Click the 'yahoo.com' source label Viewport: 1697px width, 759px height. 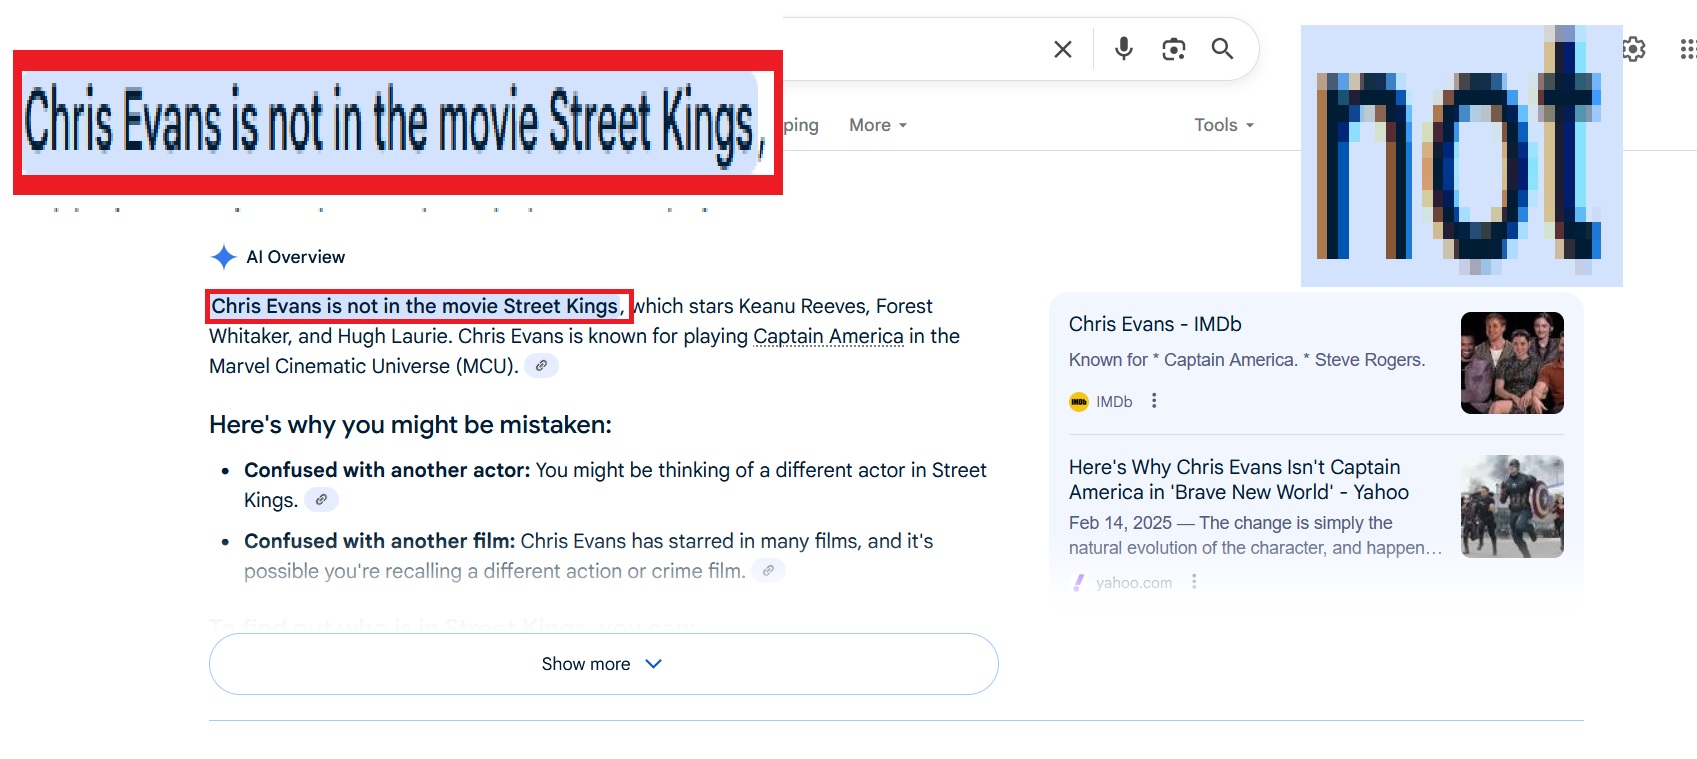coord(1134,583)
